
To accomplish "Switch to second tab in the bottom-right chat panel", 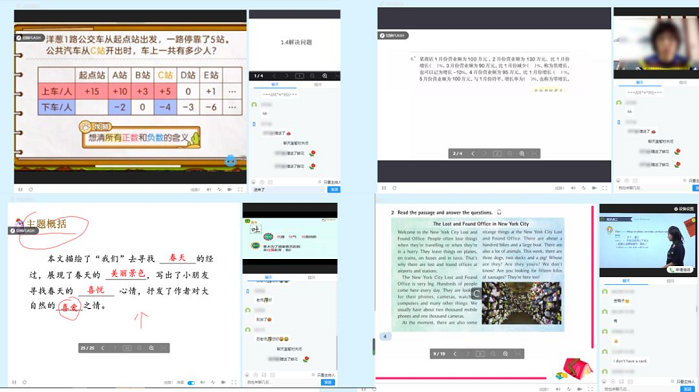I will pyautogui.click(x=670, y=281).
